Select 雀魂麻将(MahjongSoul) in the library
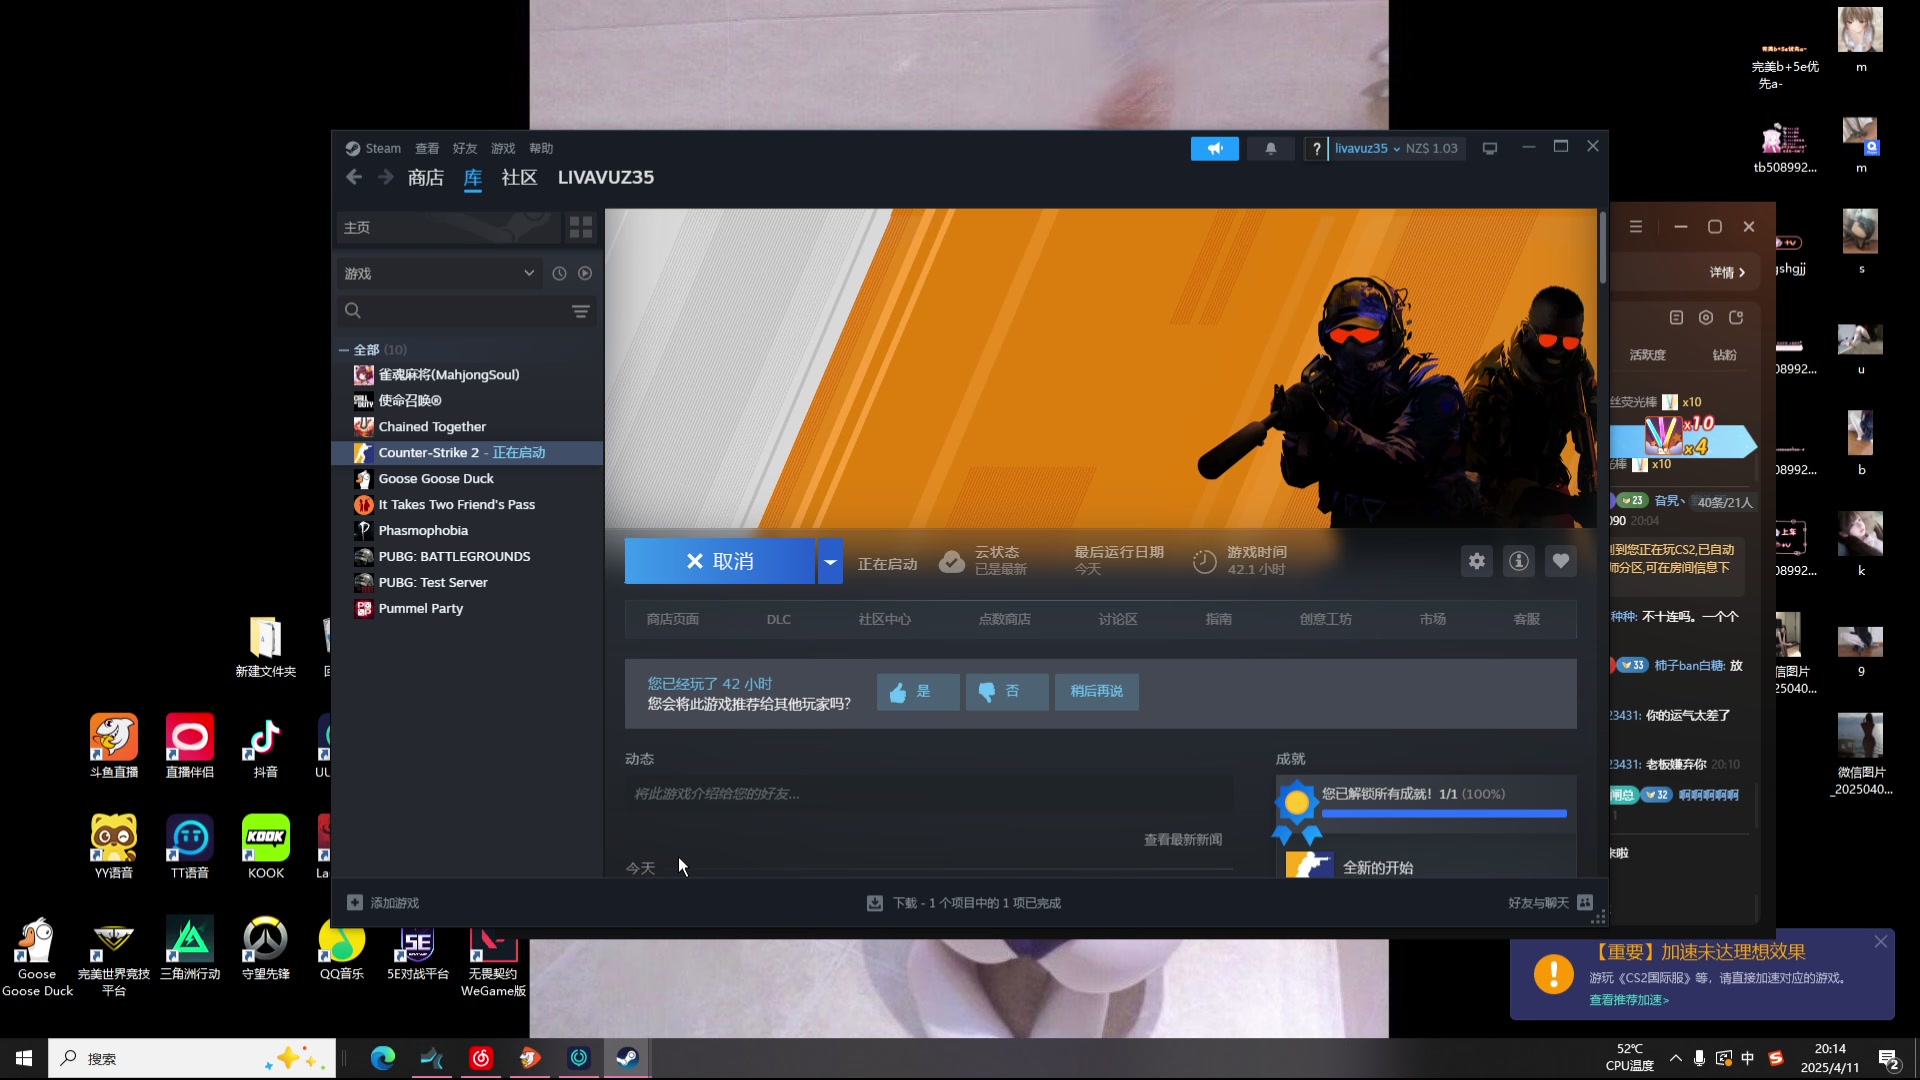The image size is (1920, 1080). [467, 375]
